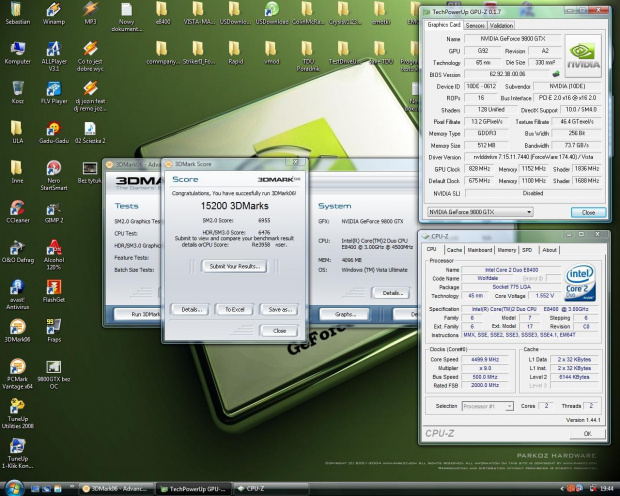Open TuneUp 1-Klik Konserwacja icon

point(17,453)
